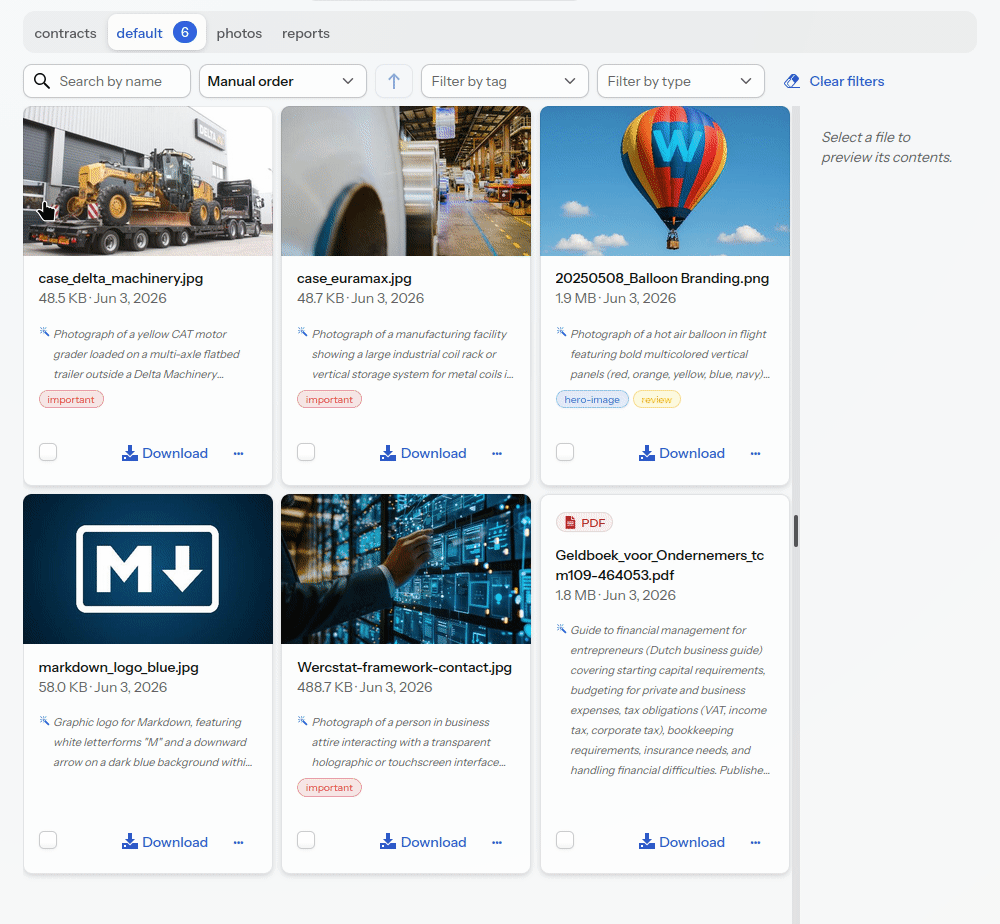
Task: Click the file grid vertical scrollbar handle
Action: click(795, 531)
